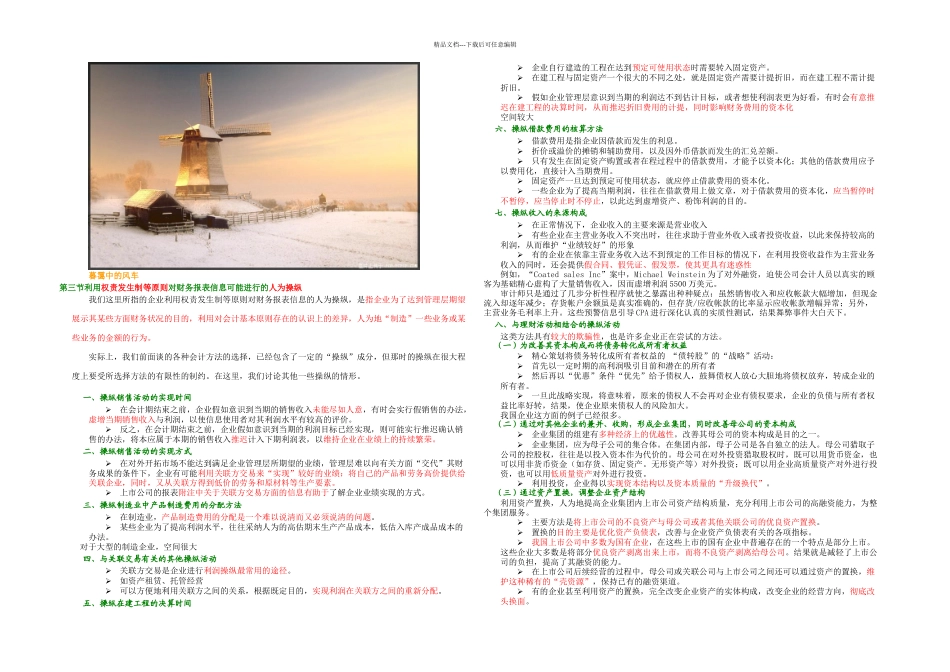Click red text '多种经济上的优越性'
Screen dimensions: 950x672
click(637, 434)
